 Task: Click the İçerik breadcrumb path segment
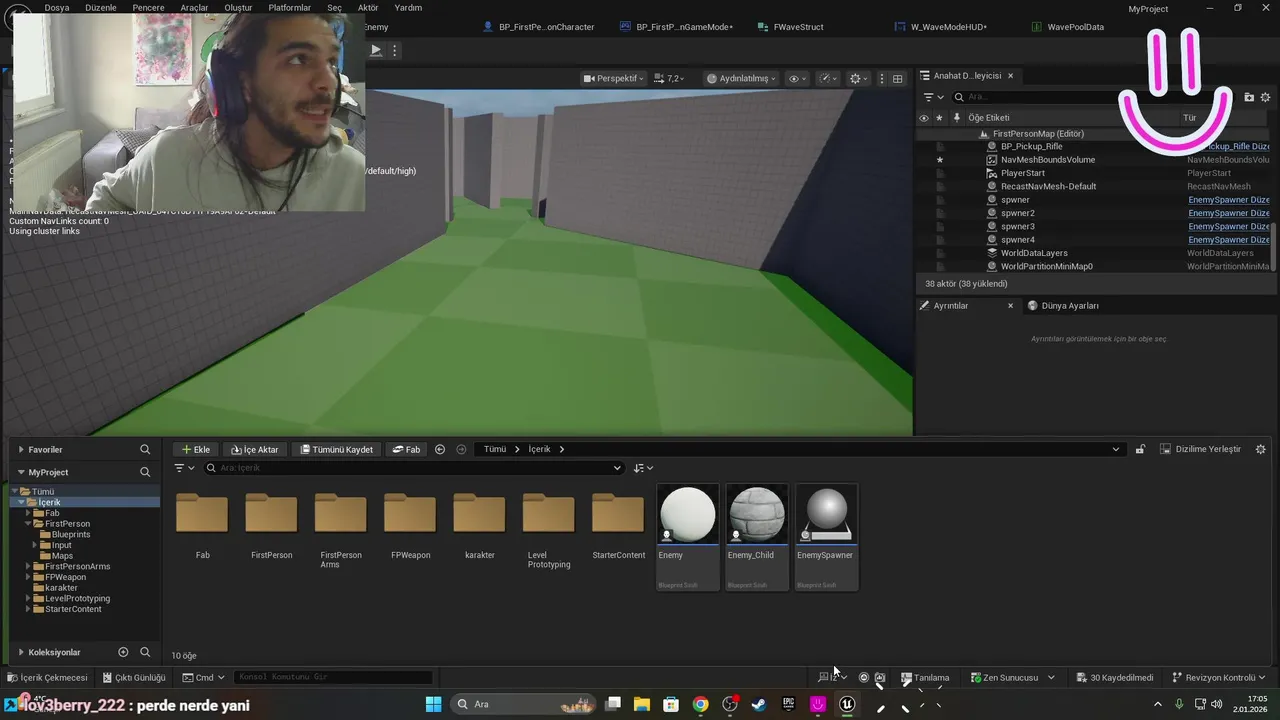pyautogui.click(x=540, y=449)
